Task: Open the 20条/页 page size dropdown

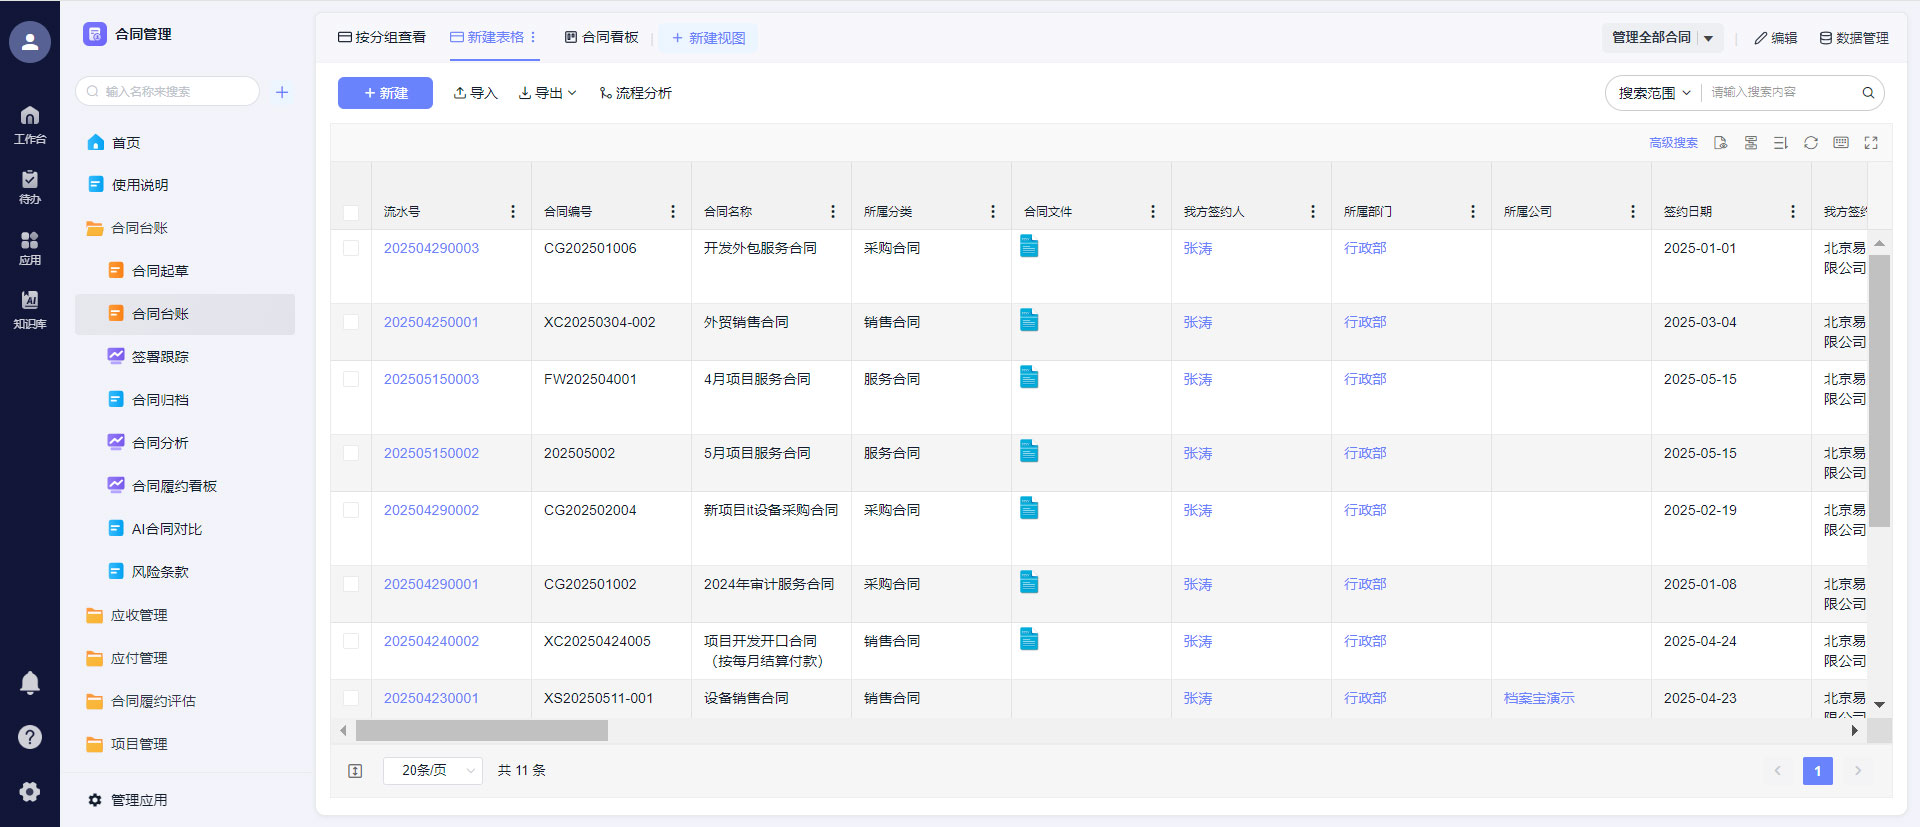Action: tap(433, 770)
